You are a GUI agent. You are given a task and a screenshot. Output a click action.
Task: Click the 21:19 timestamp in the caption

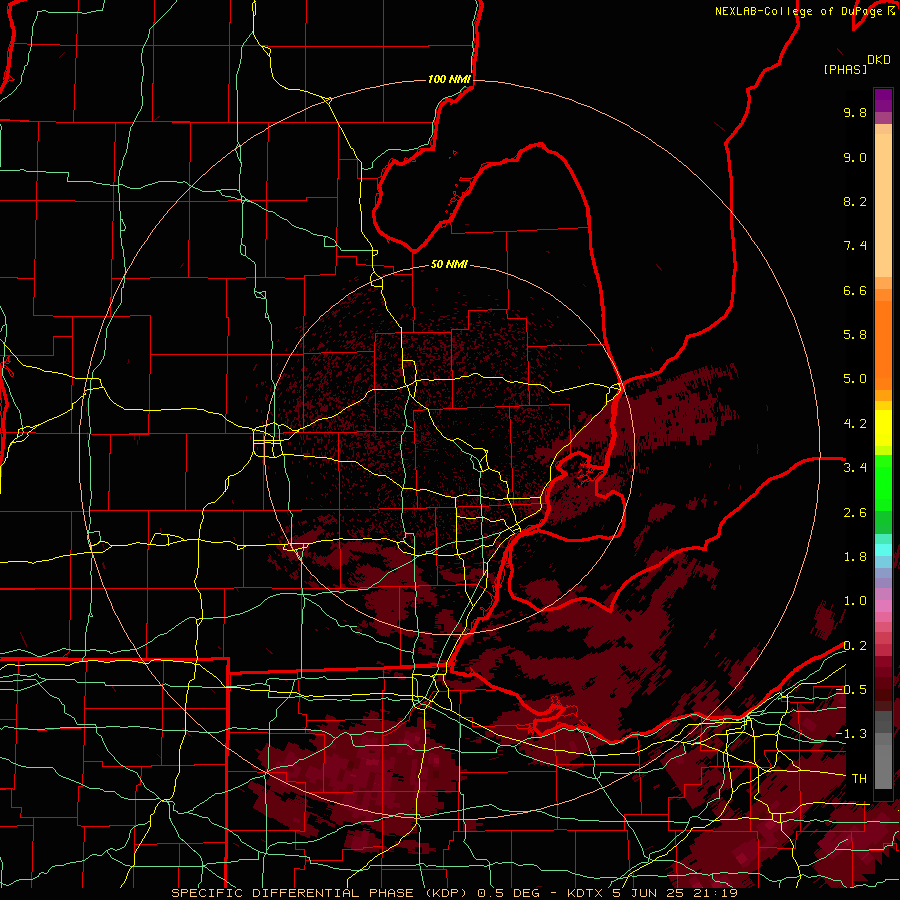[715, 893]
